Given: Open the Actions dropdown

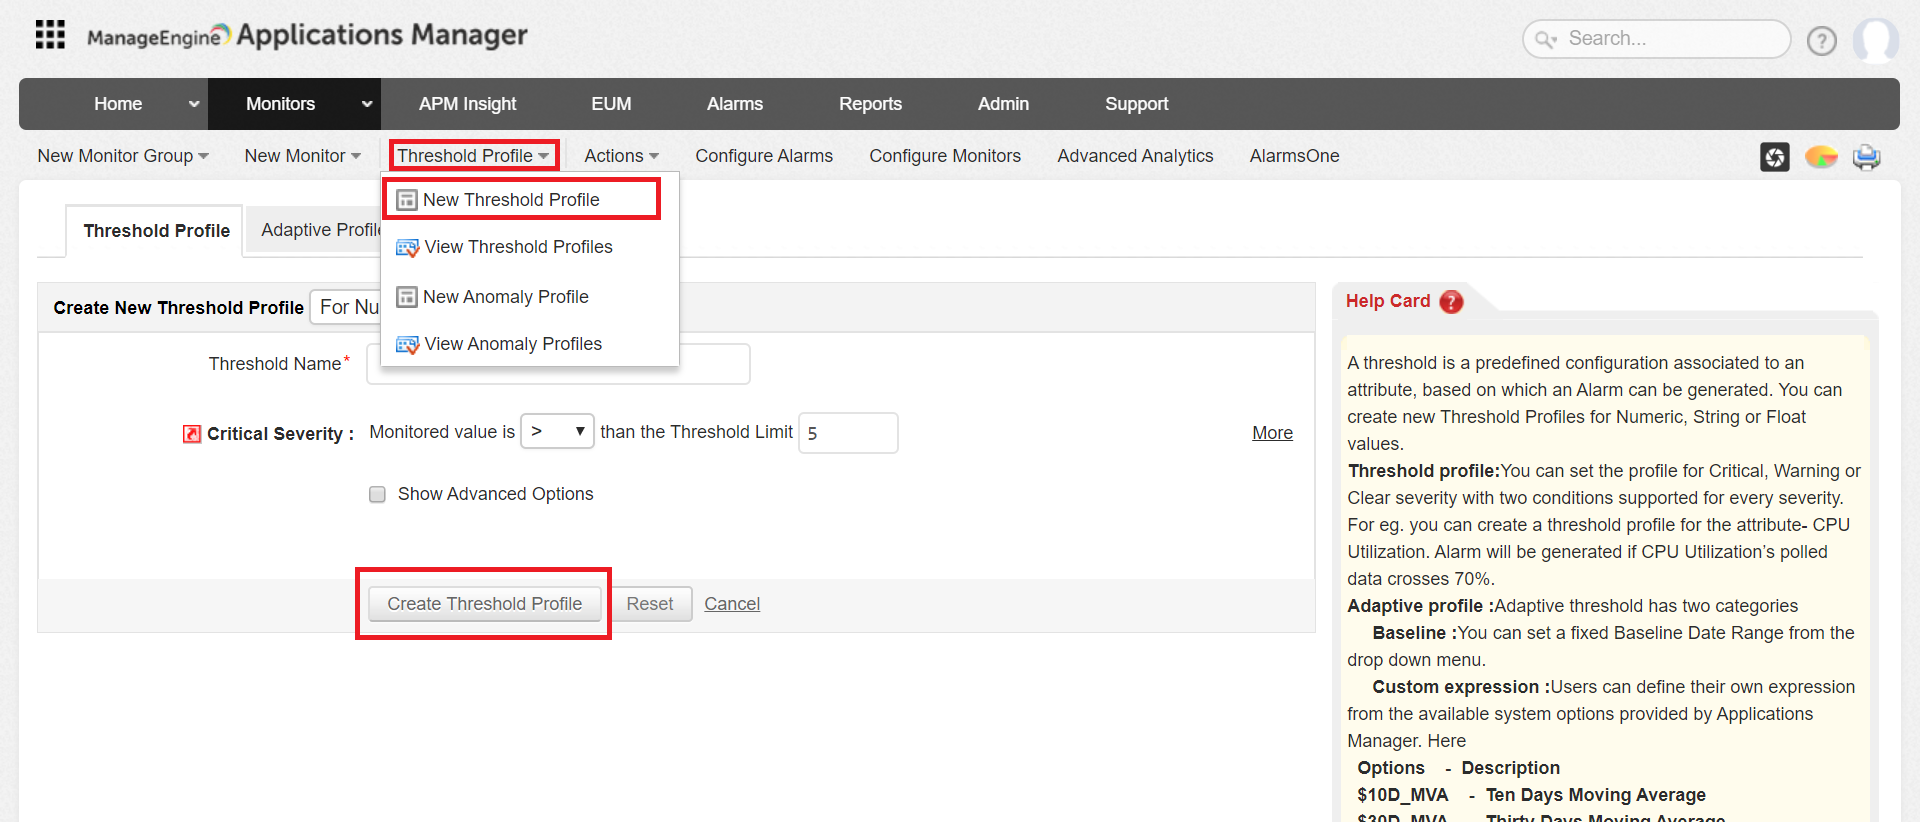Looking at the screenshot, I should (622, 156).
